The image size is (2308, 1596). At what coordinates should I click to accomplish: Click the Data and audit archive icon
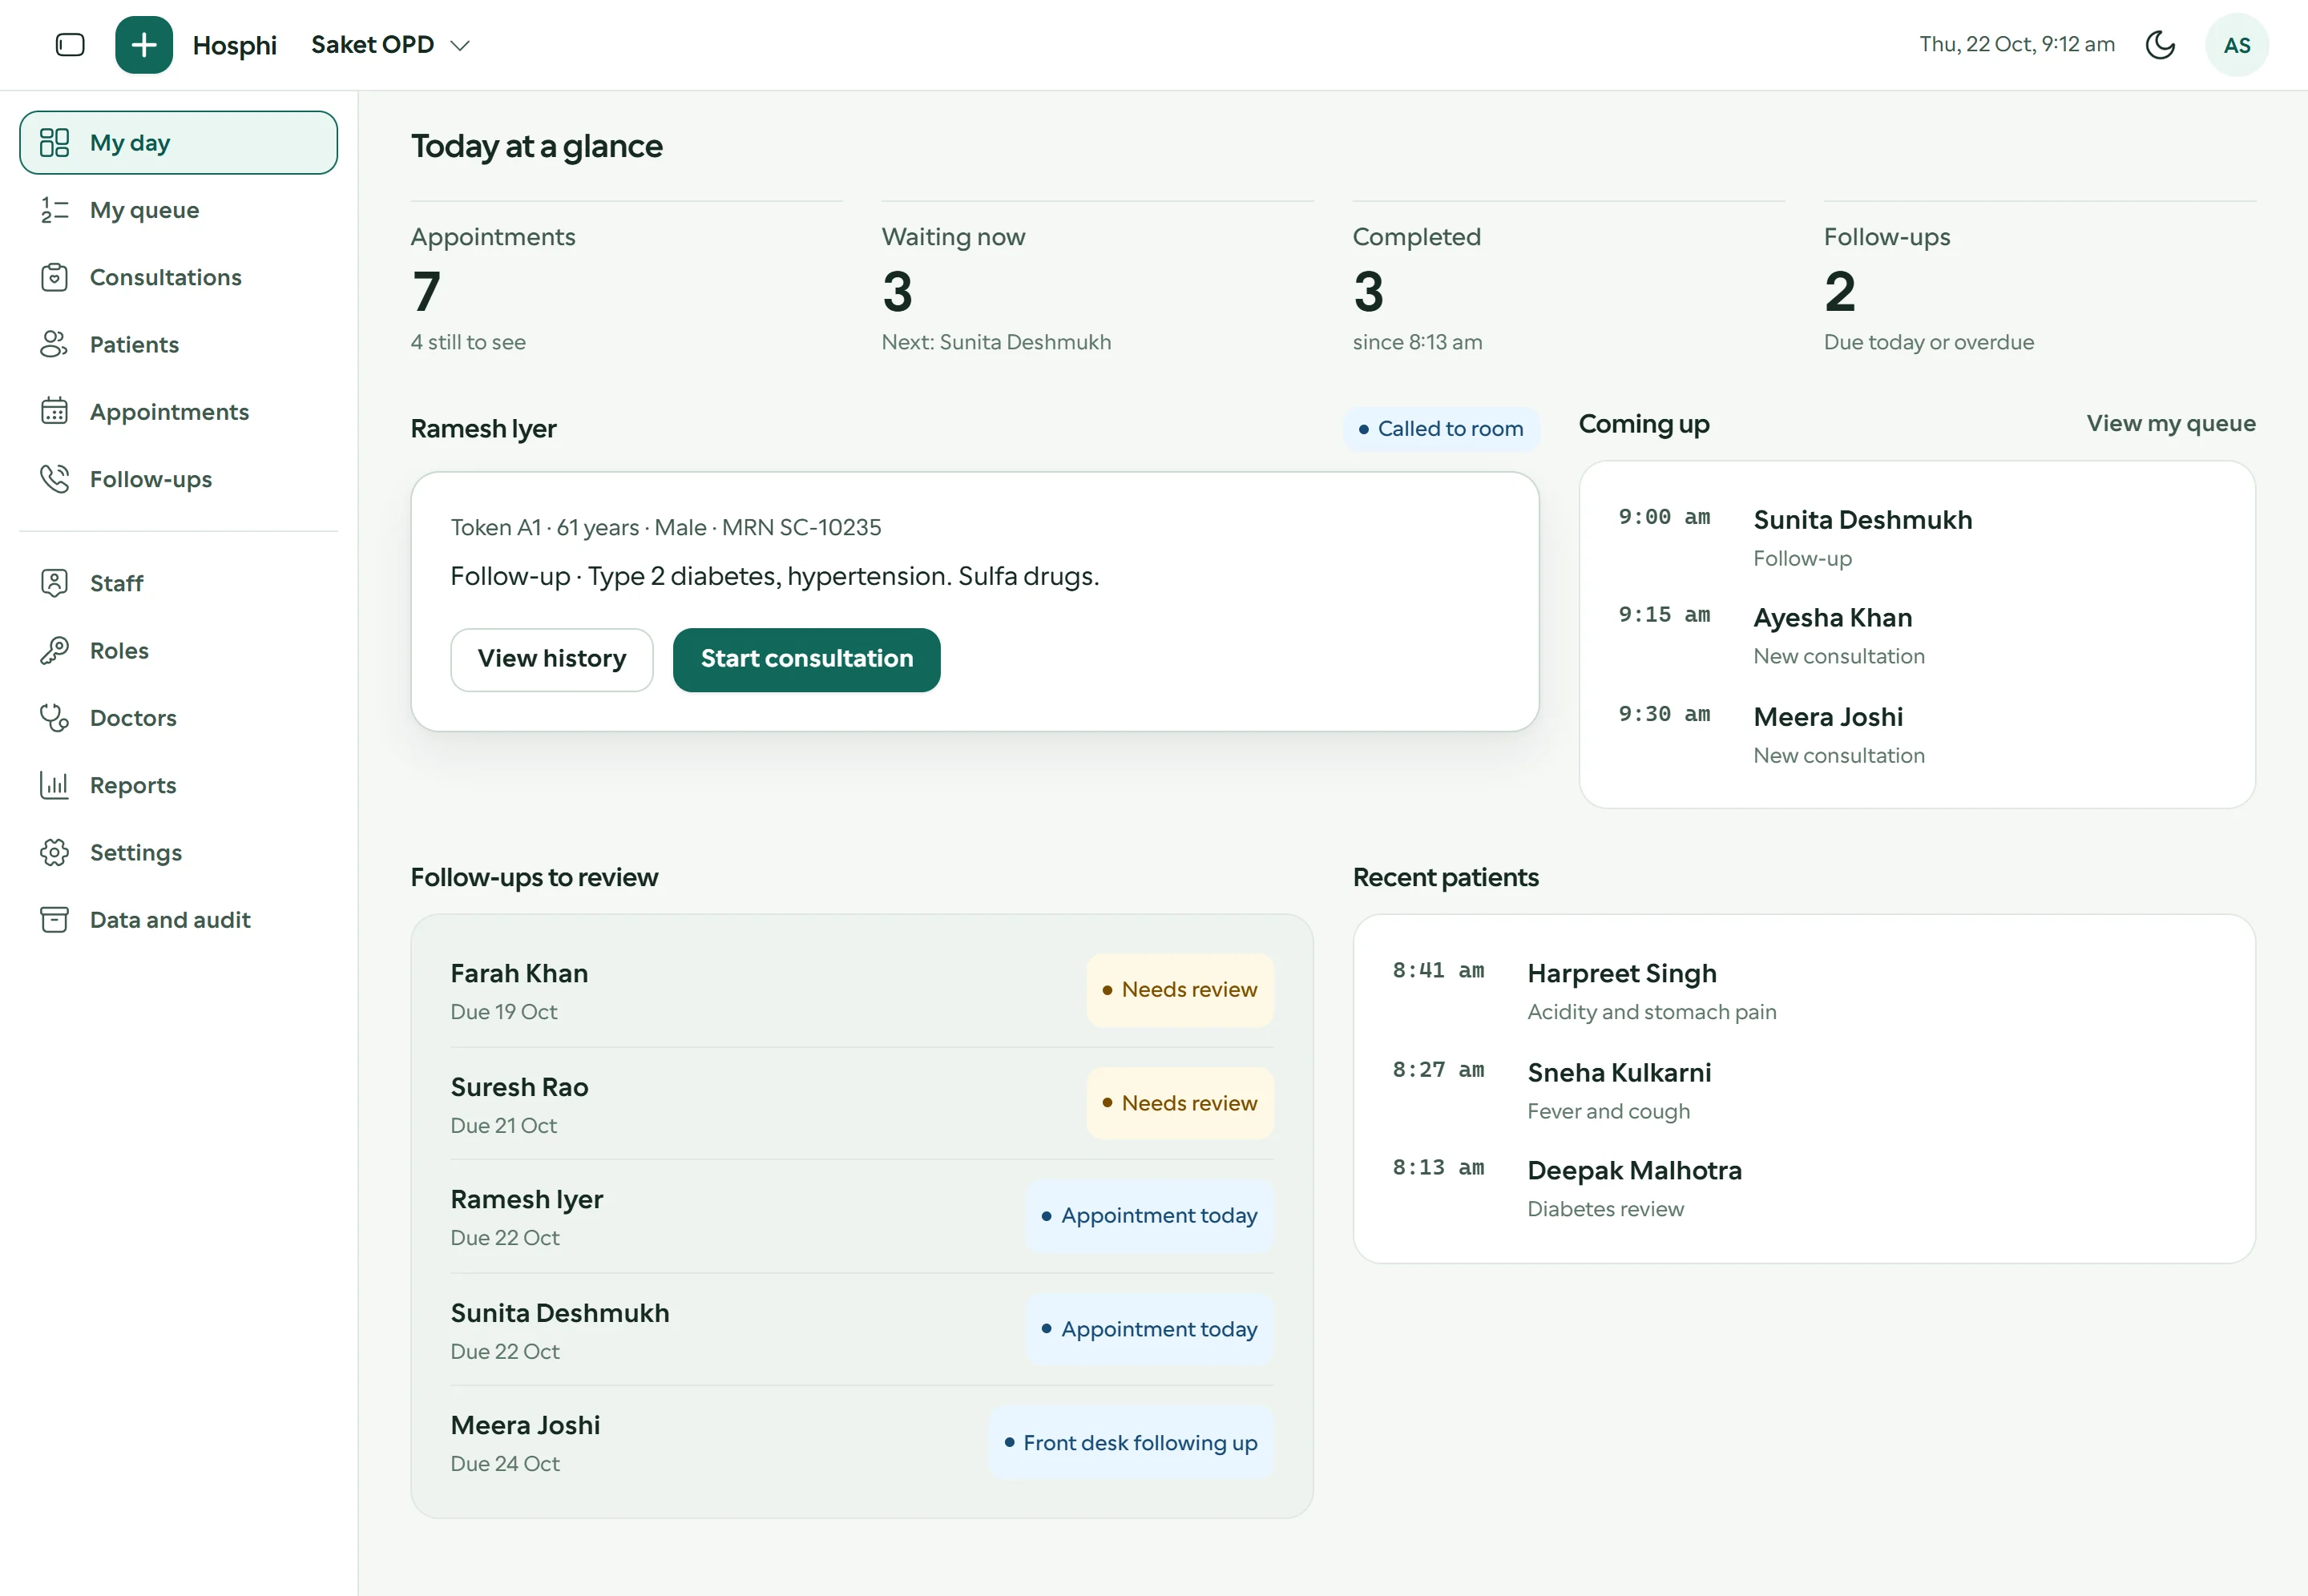[x=54, y=920]
